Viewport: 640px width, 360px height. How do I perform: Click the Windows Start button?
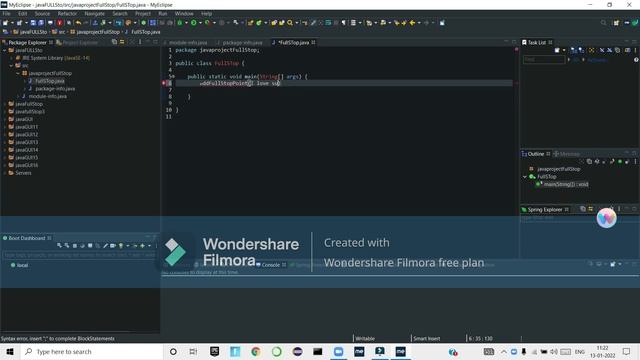(x=10, y=352)
